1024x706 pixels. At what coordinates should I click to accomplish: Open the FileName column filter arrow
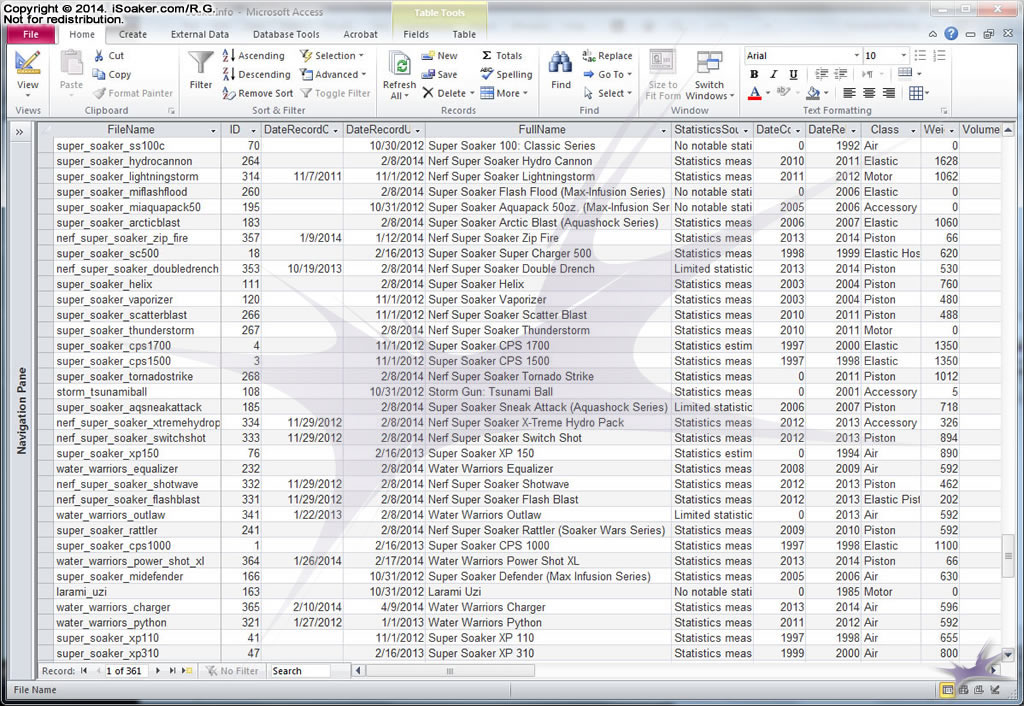pos(213,130)
